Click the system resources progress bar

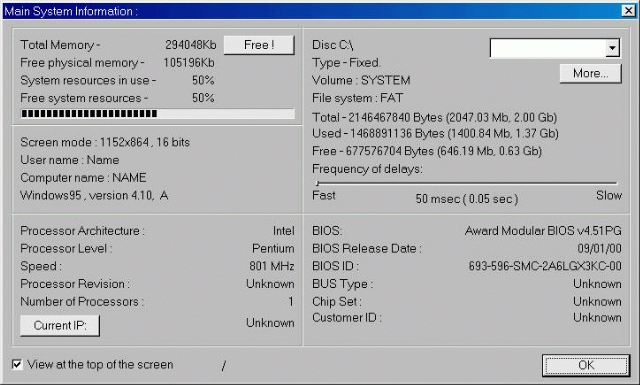(x=158, y=113)
